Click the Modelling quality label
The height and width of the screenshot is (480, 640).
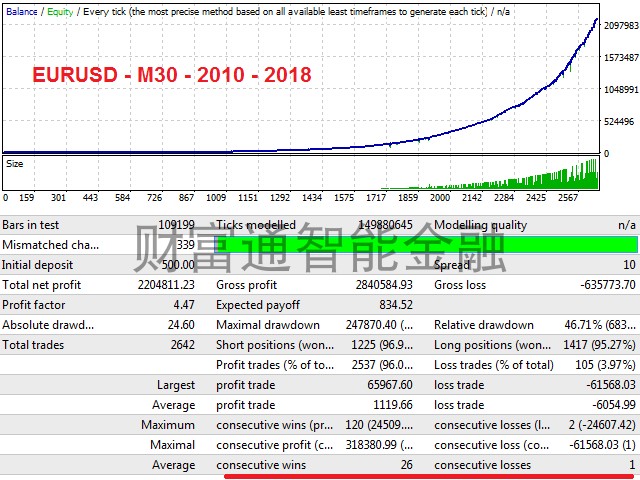pos(480,225)
